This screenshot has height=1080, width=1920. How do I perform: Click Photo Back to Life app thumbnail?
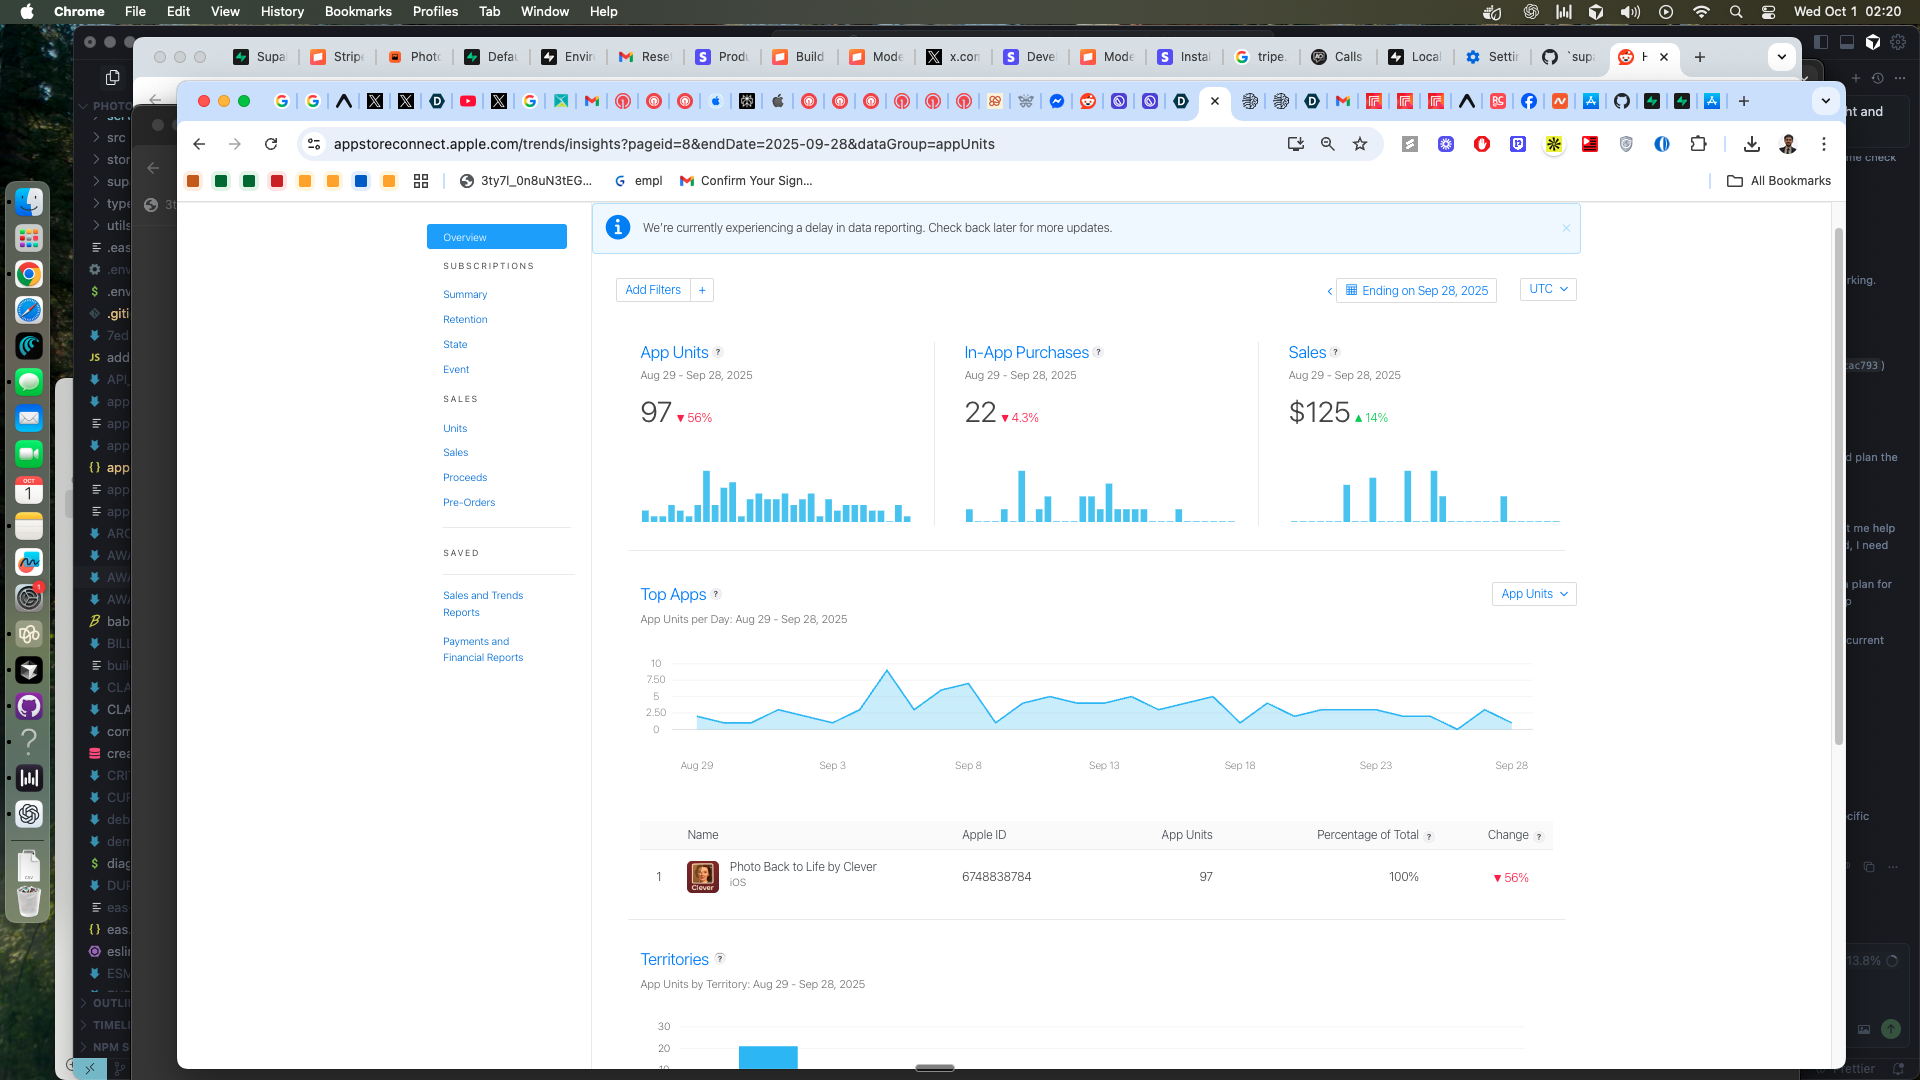[x=702, y=877]
